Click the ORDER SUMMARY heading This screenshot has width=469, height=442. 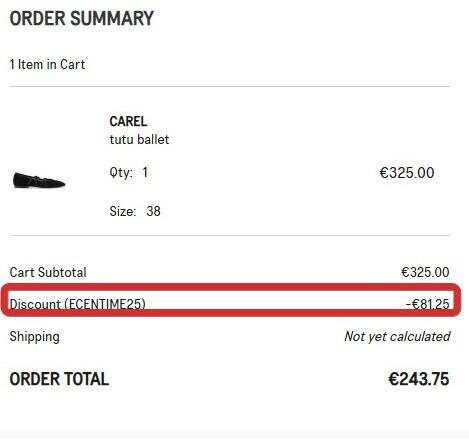pos(82,18)
